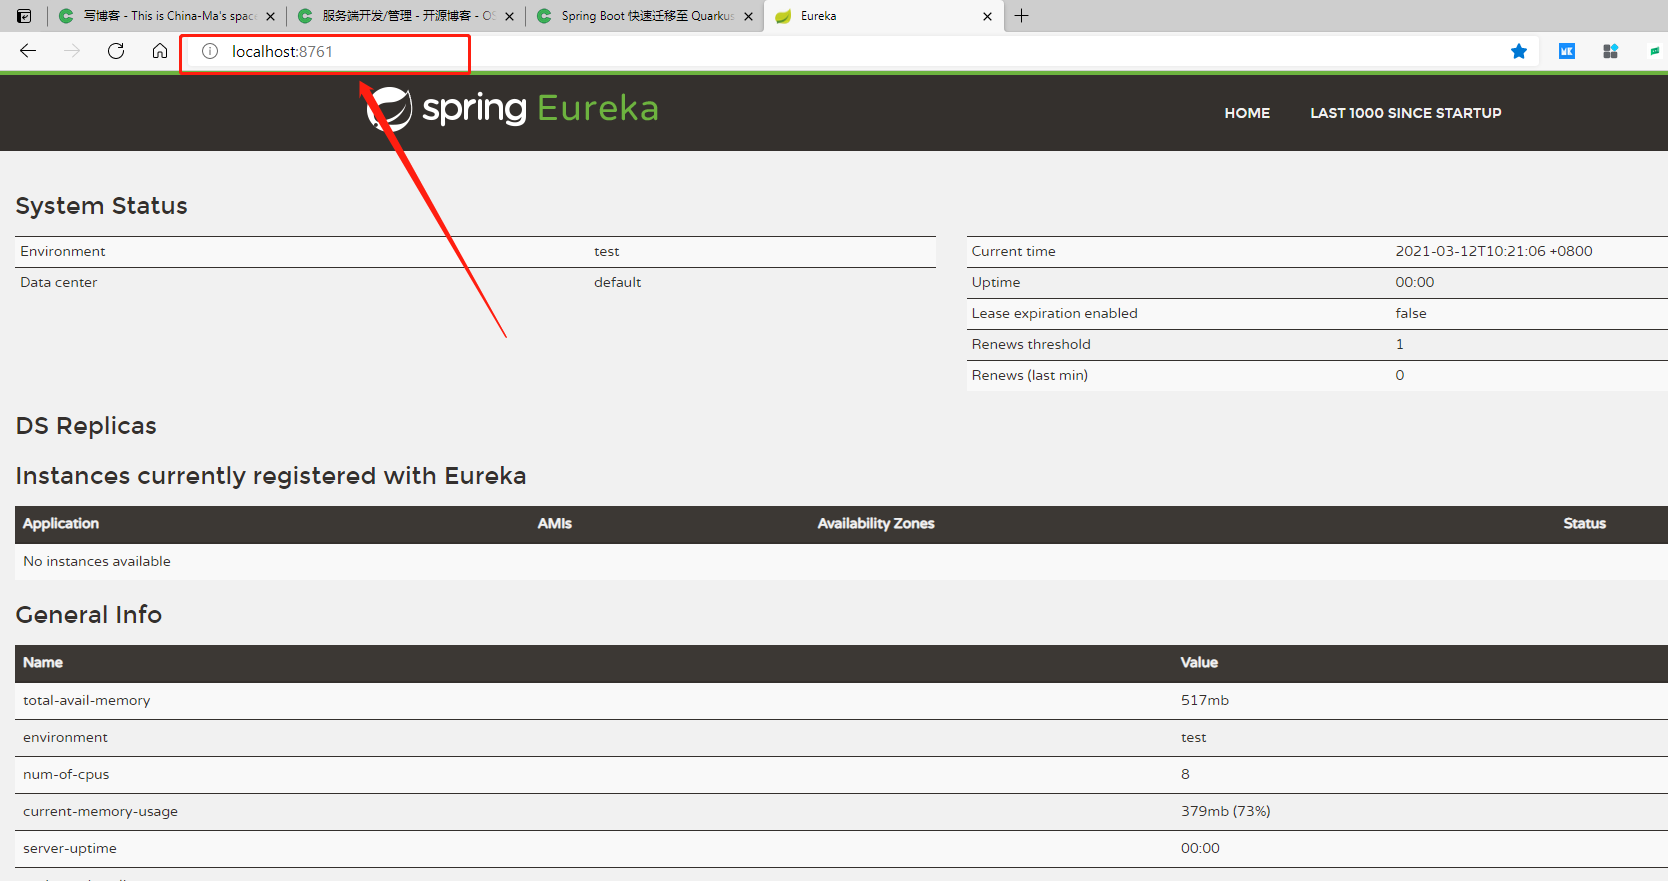The width and height of the screenshot is (1668, 881).
Task: Select the Eureka browser tab
Action: click(x=883, y=16)
